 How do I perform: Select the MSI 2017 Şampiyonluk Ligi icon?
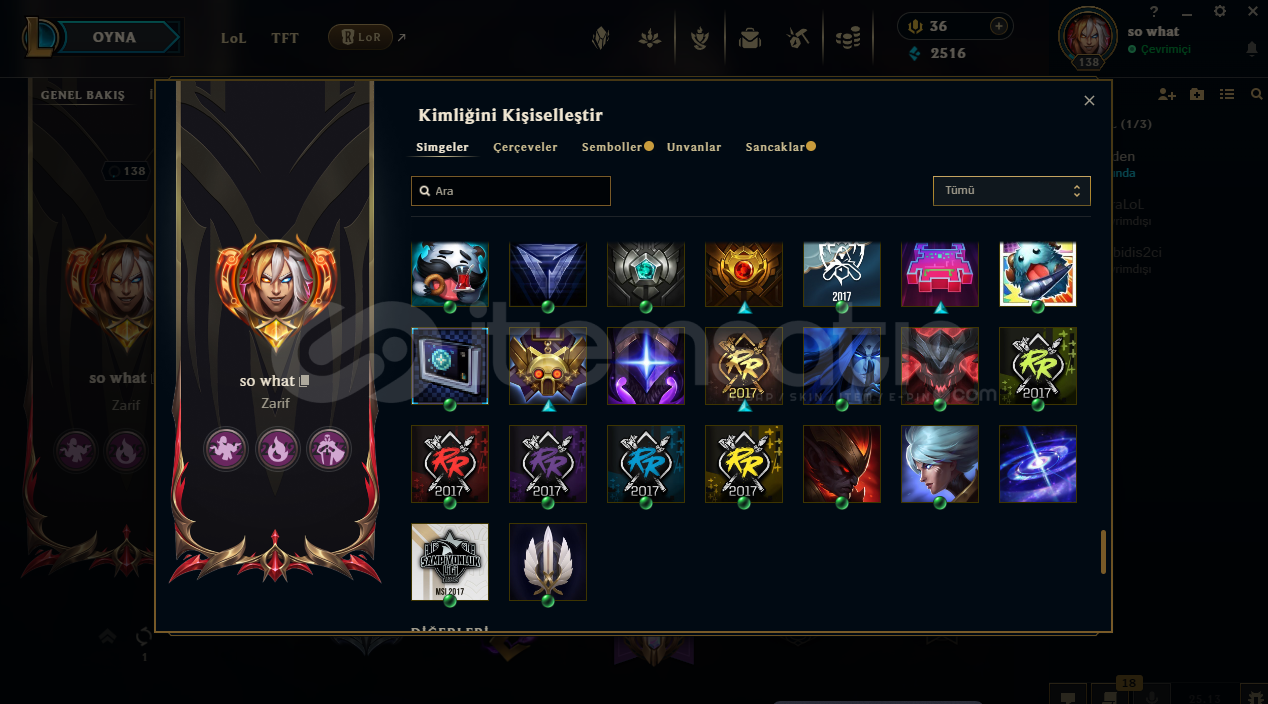pyautogui.click(x=450, y=562)
